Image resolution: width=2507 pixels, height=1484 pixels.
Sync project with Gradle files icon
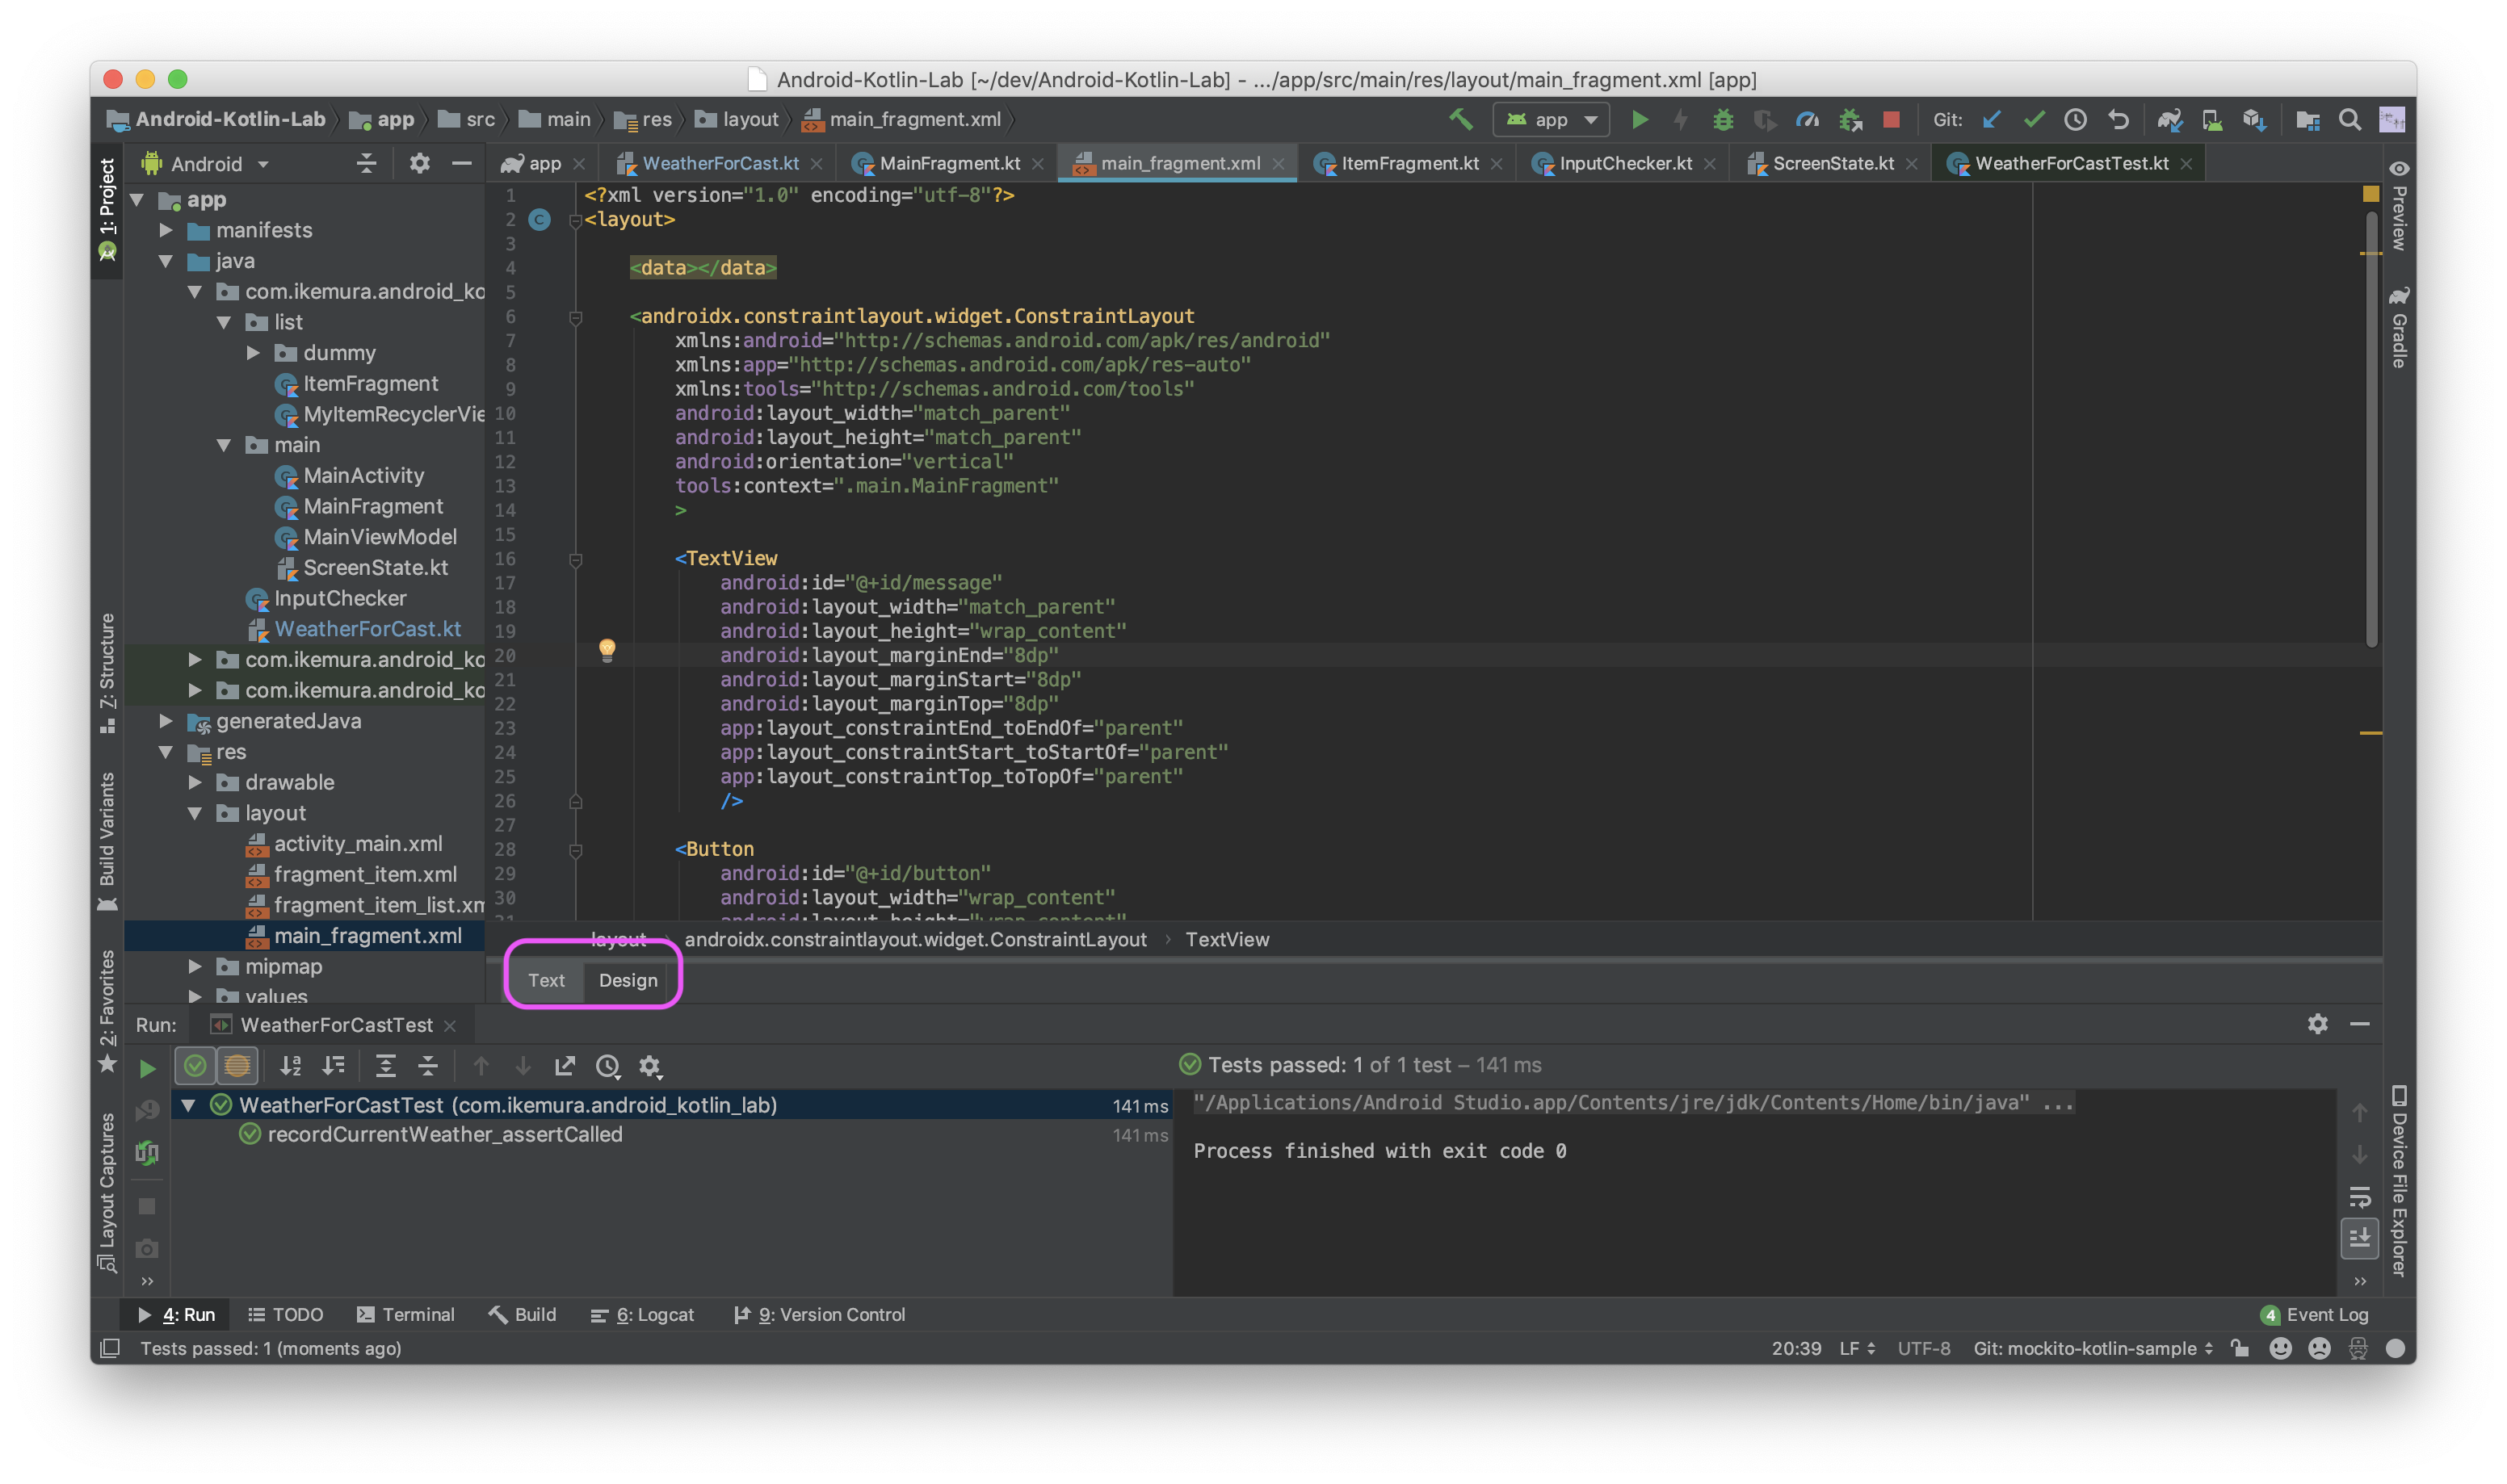[2169, 120]
